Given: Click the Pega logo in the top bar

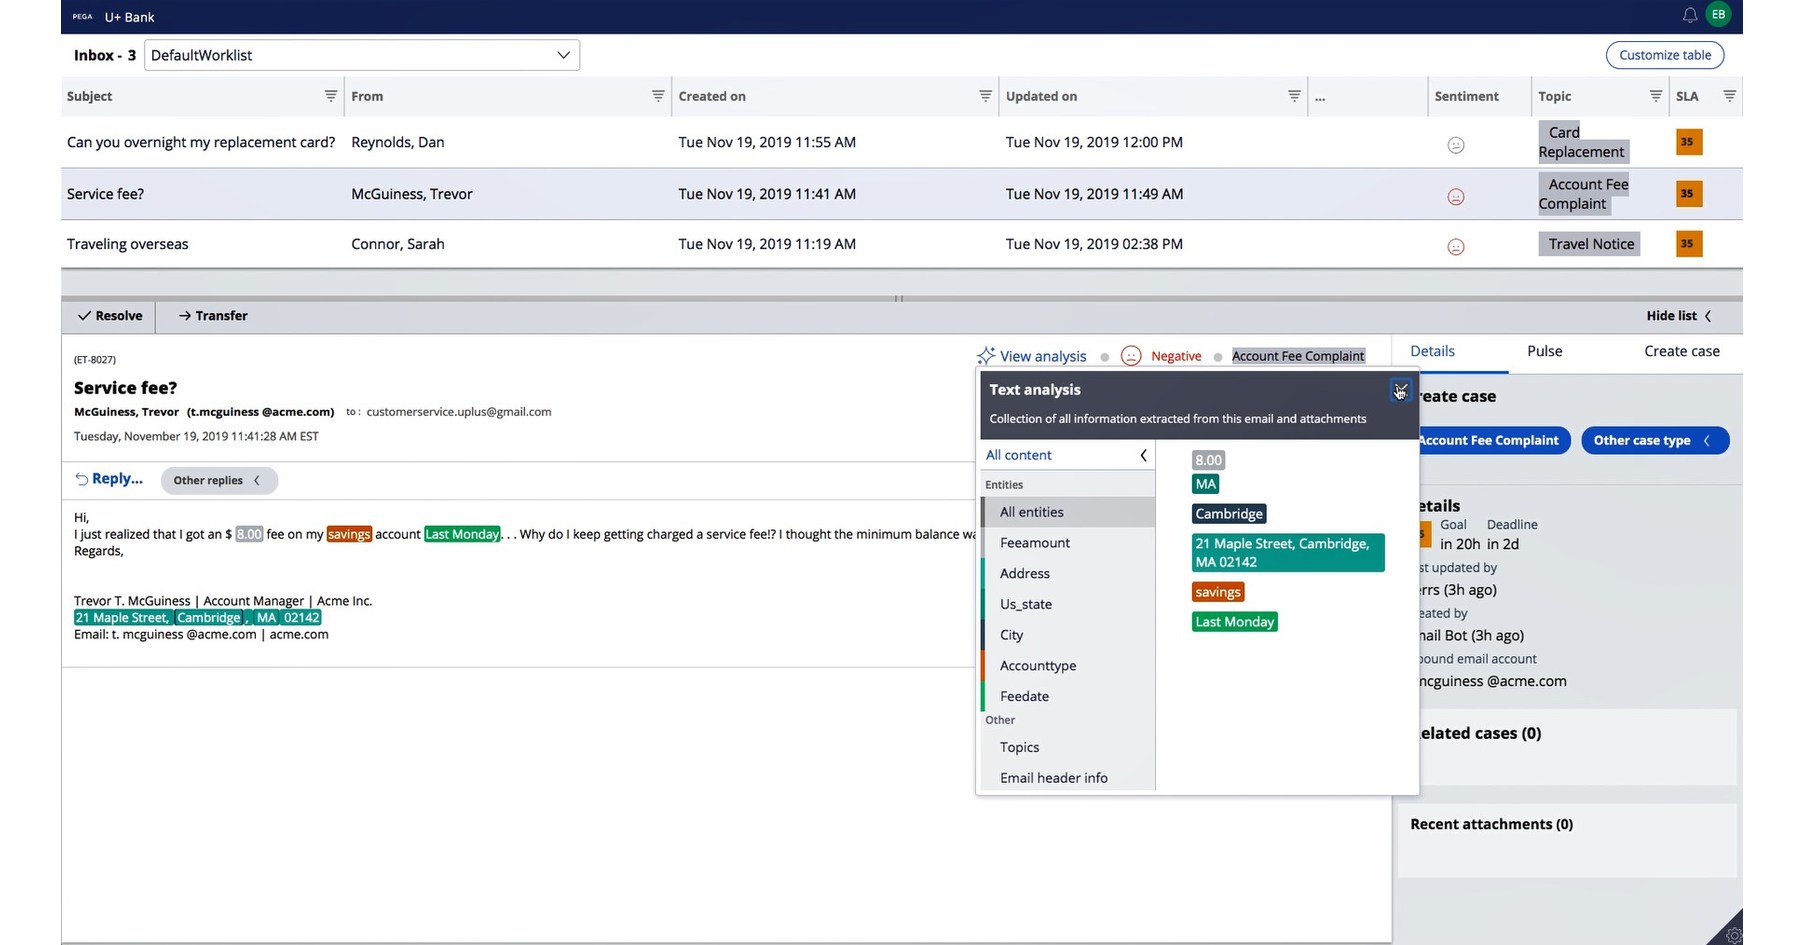Looking at the screenshot, I should pos(81,16).
